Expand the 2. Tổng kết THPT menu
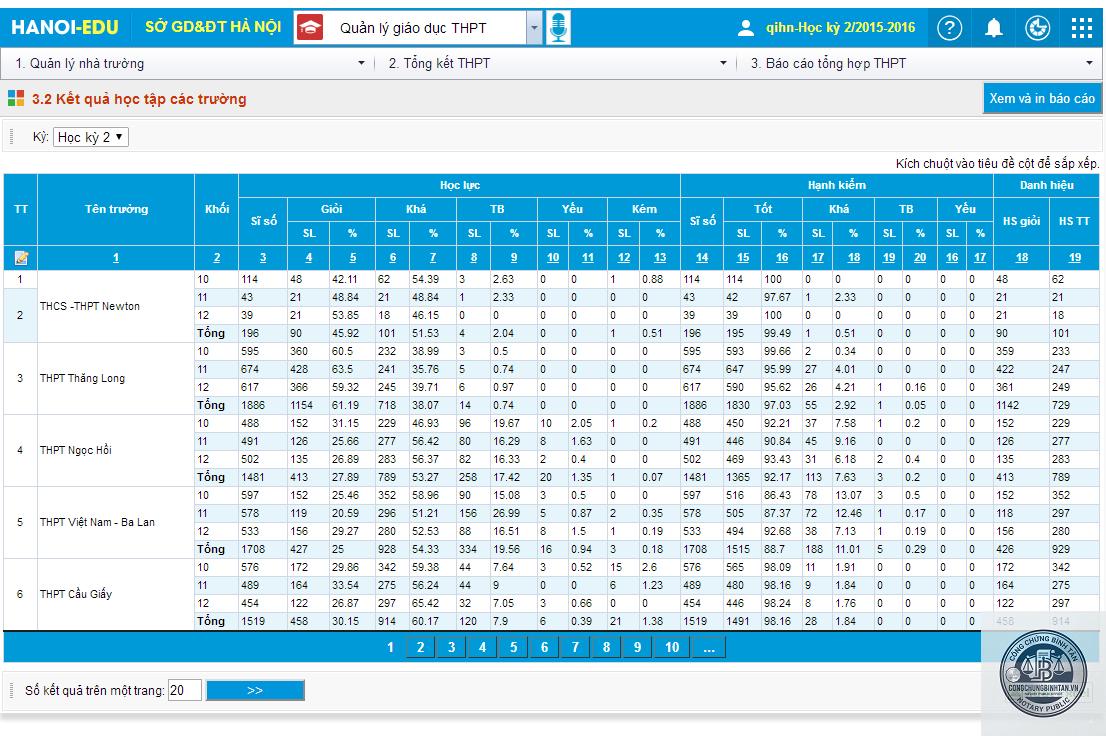Viewport: 1106px width, 736px height. click(556, 64)
